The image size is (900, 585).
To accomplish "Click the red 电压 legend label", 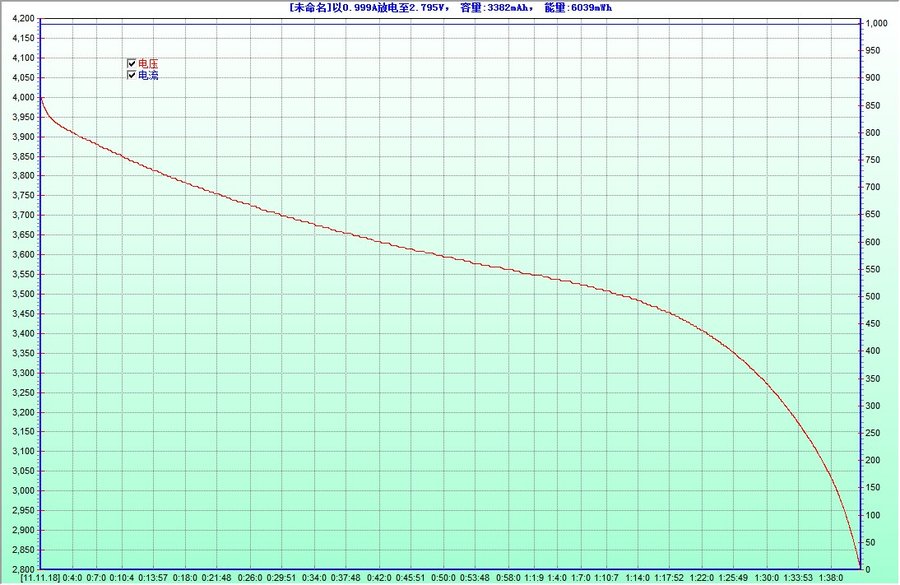I will click(148, 63).
